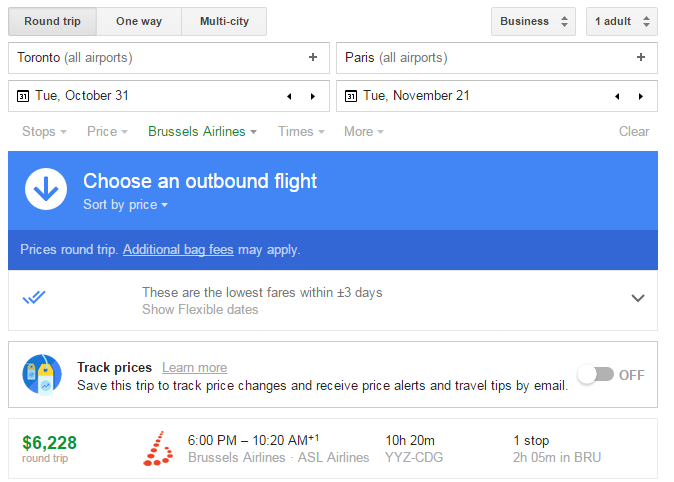Viewport: 674px width, 482px height.
Task: Open the Sort by price menu
Action: click(x=126, y=205)
